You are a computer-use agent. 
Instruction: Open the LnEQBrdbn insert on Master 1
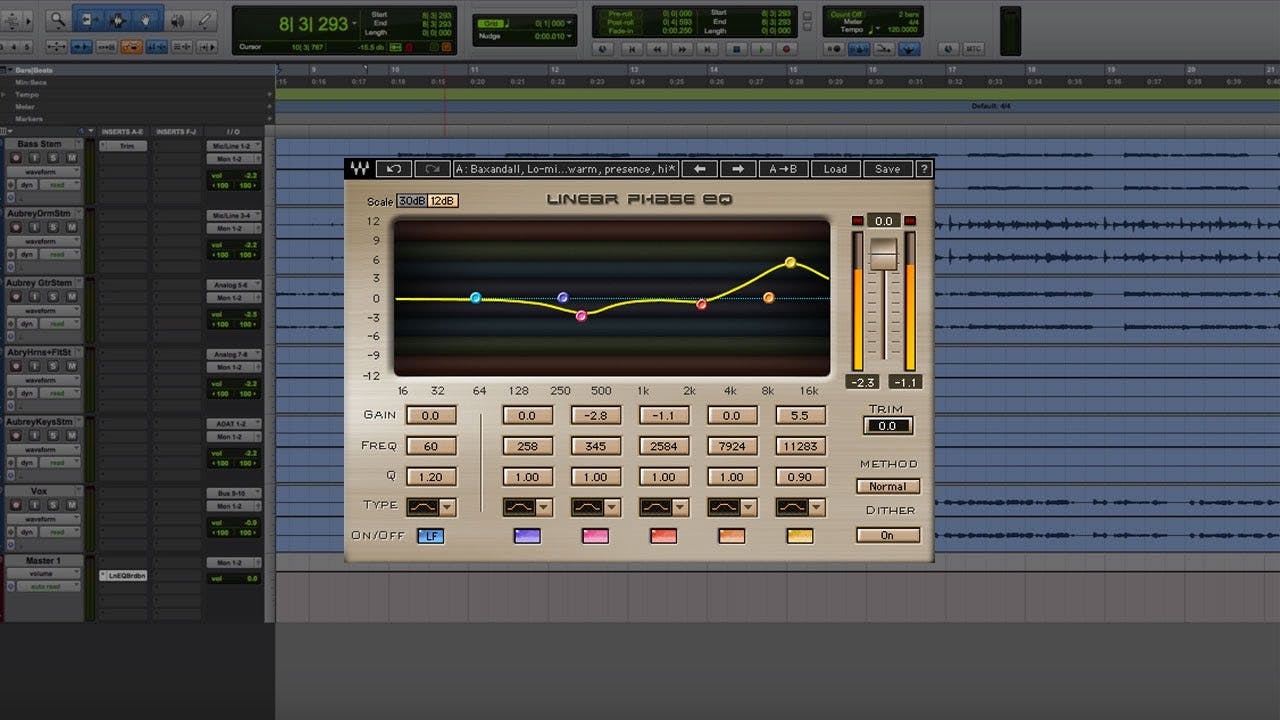point(123,576)
